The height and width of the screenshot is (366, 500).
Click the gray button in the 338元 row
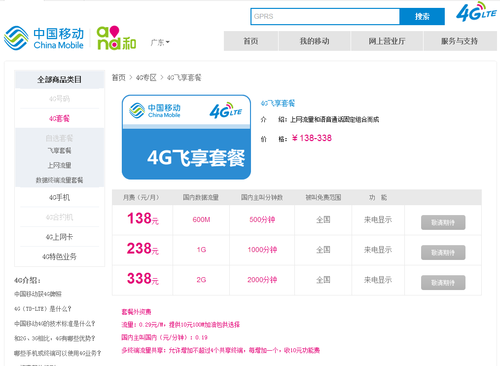pos(443,282)
